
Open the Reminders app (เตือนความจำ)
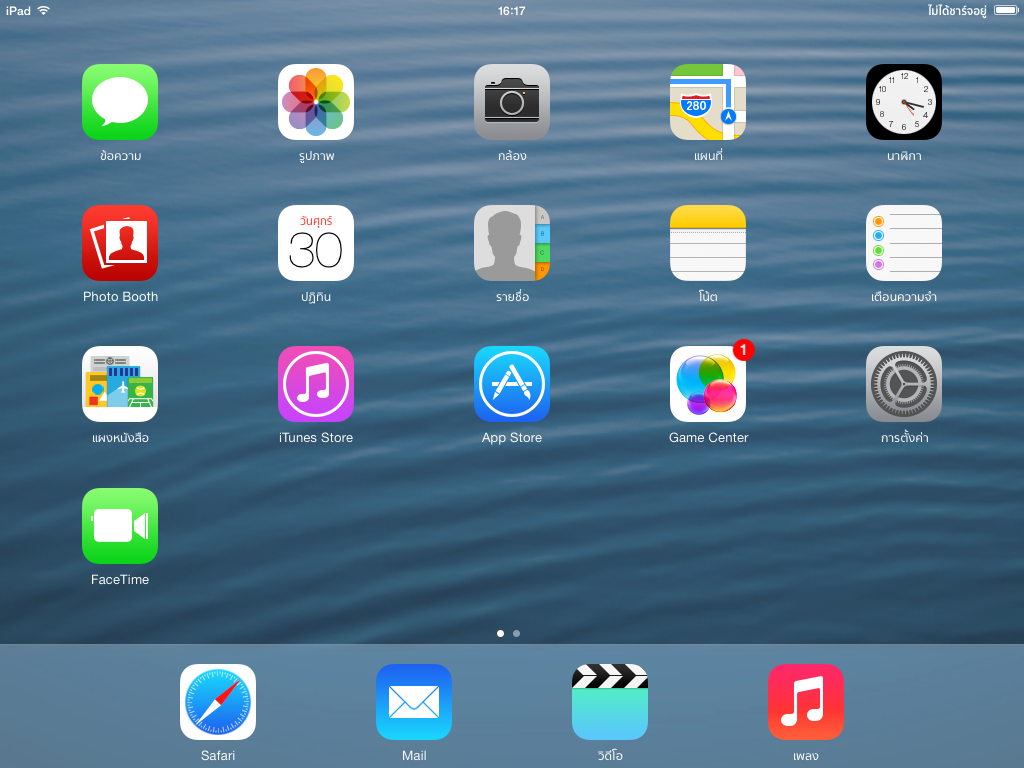[x=904, y=243]
